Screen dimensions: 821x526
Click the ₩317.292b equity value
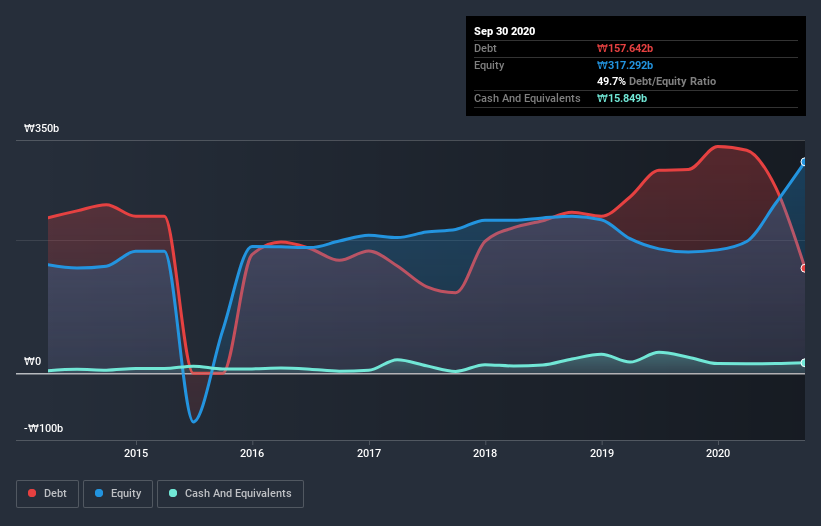coord(625,65)
